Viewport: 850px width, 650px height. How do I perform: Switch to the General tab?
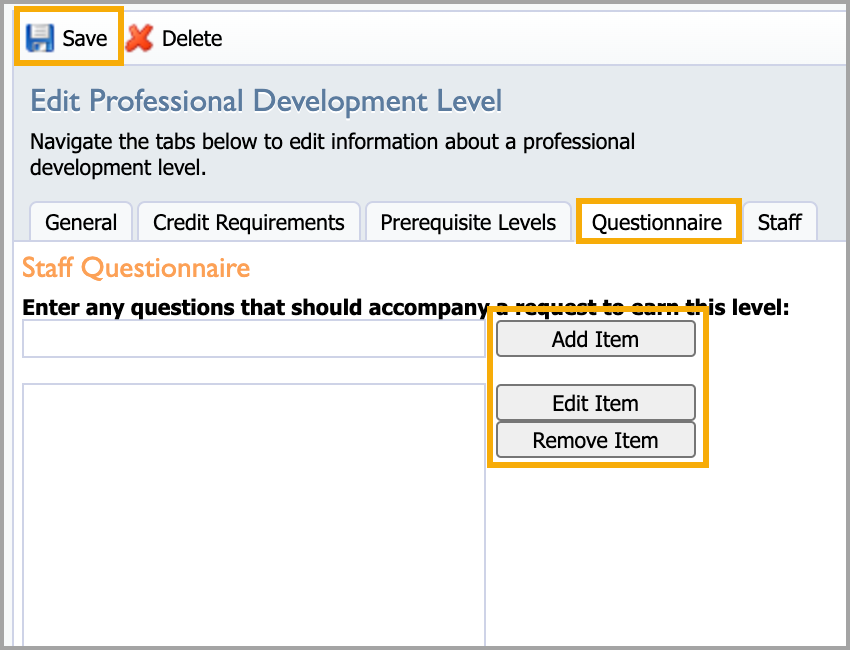[81, 222]
